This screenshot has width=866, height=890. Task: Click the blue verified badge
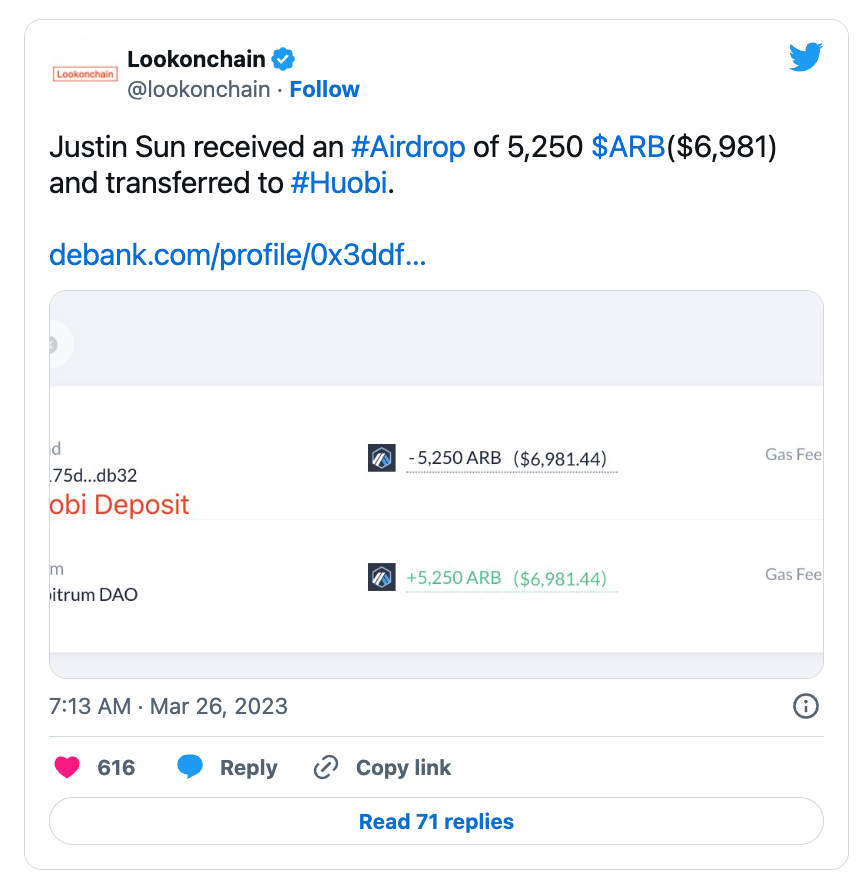click(284, 60)
